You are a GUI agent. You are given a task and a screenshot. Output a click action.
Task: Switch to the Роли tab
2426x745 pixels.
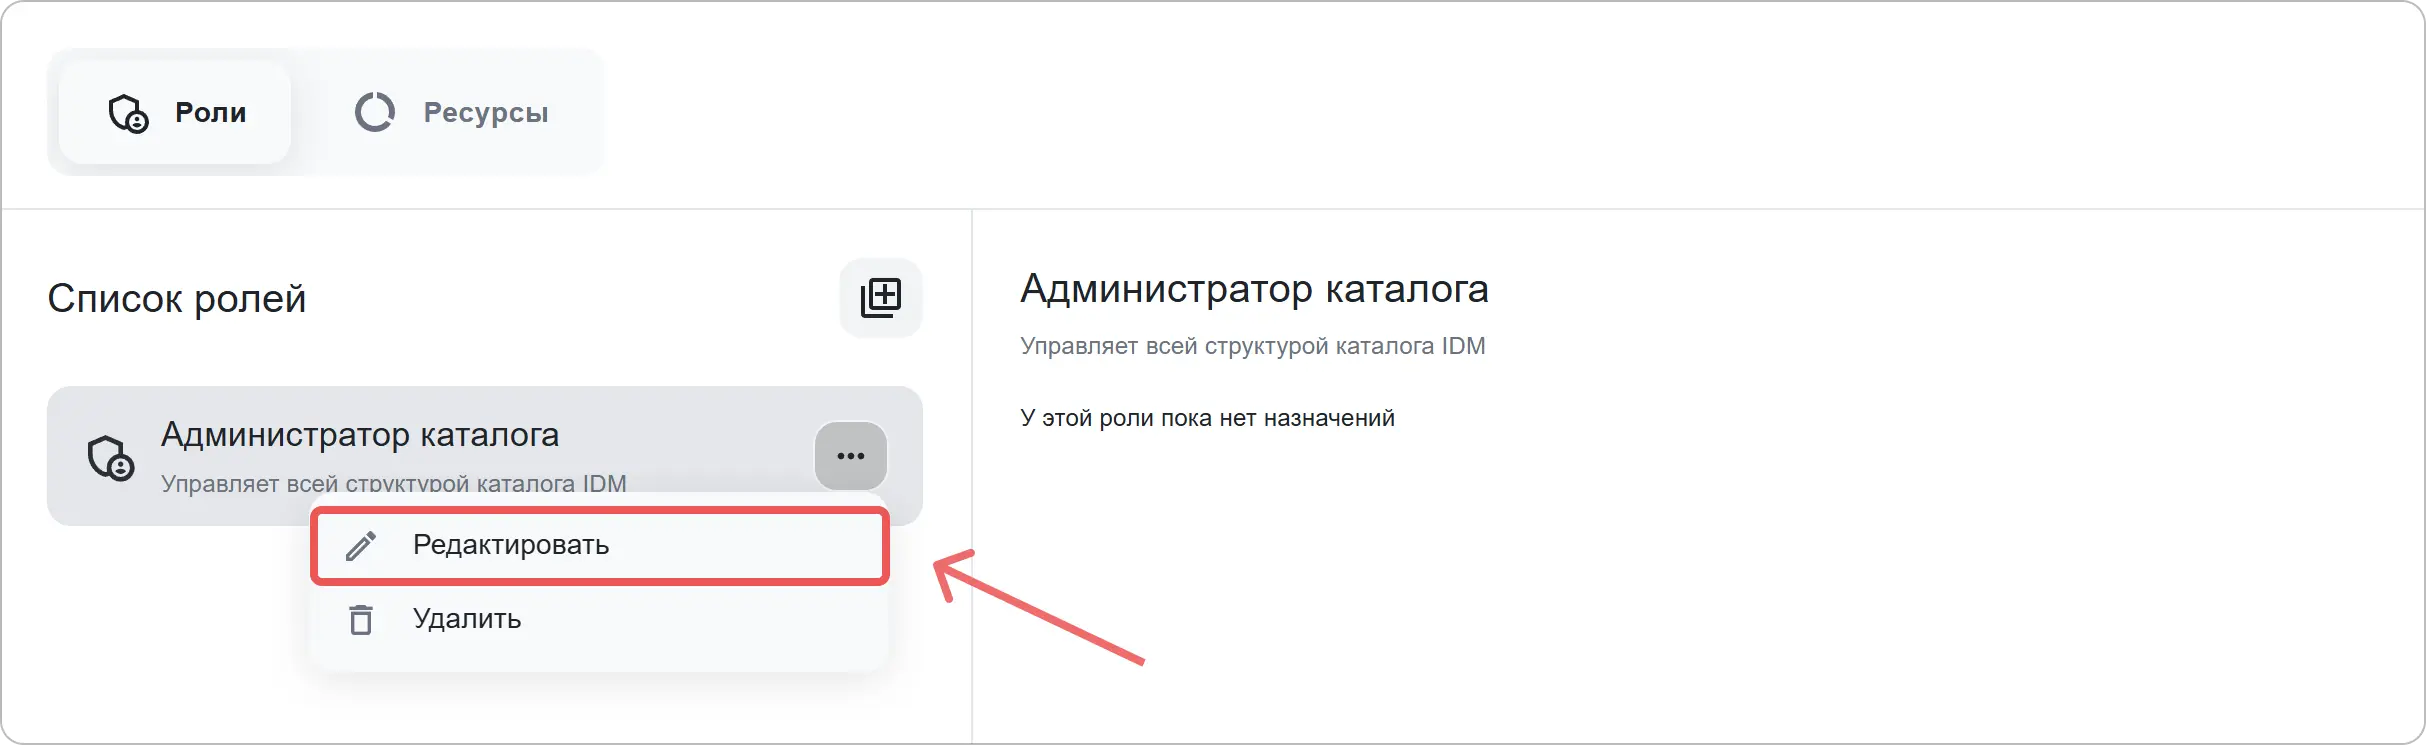tap(175, 112)
